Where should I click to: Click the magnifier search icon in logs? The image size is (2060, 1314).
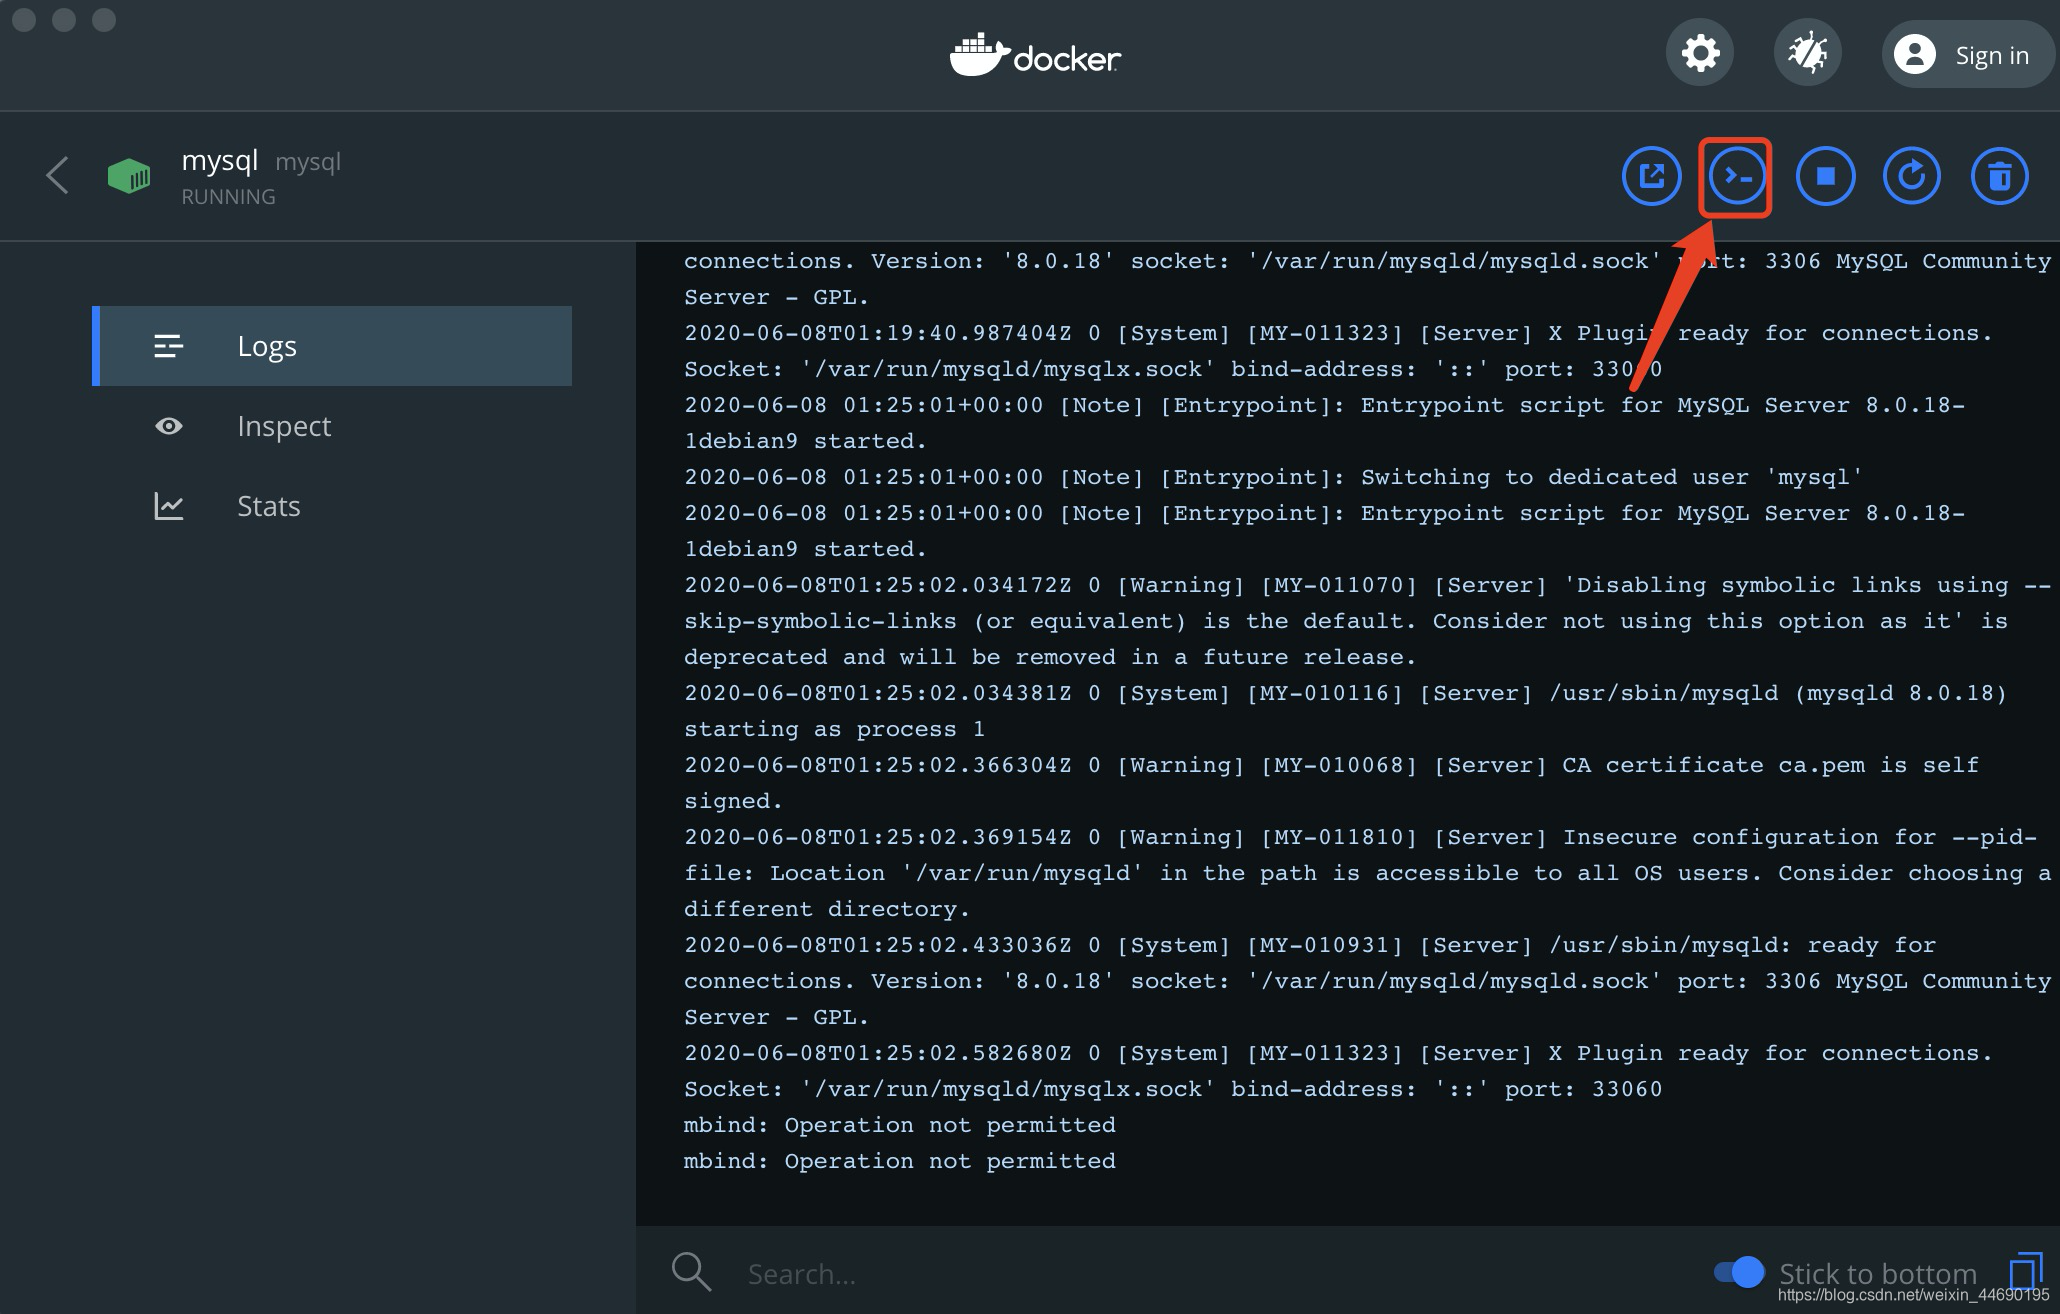pyautogui.click(x=691, y=1272)
